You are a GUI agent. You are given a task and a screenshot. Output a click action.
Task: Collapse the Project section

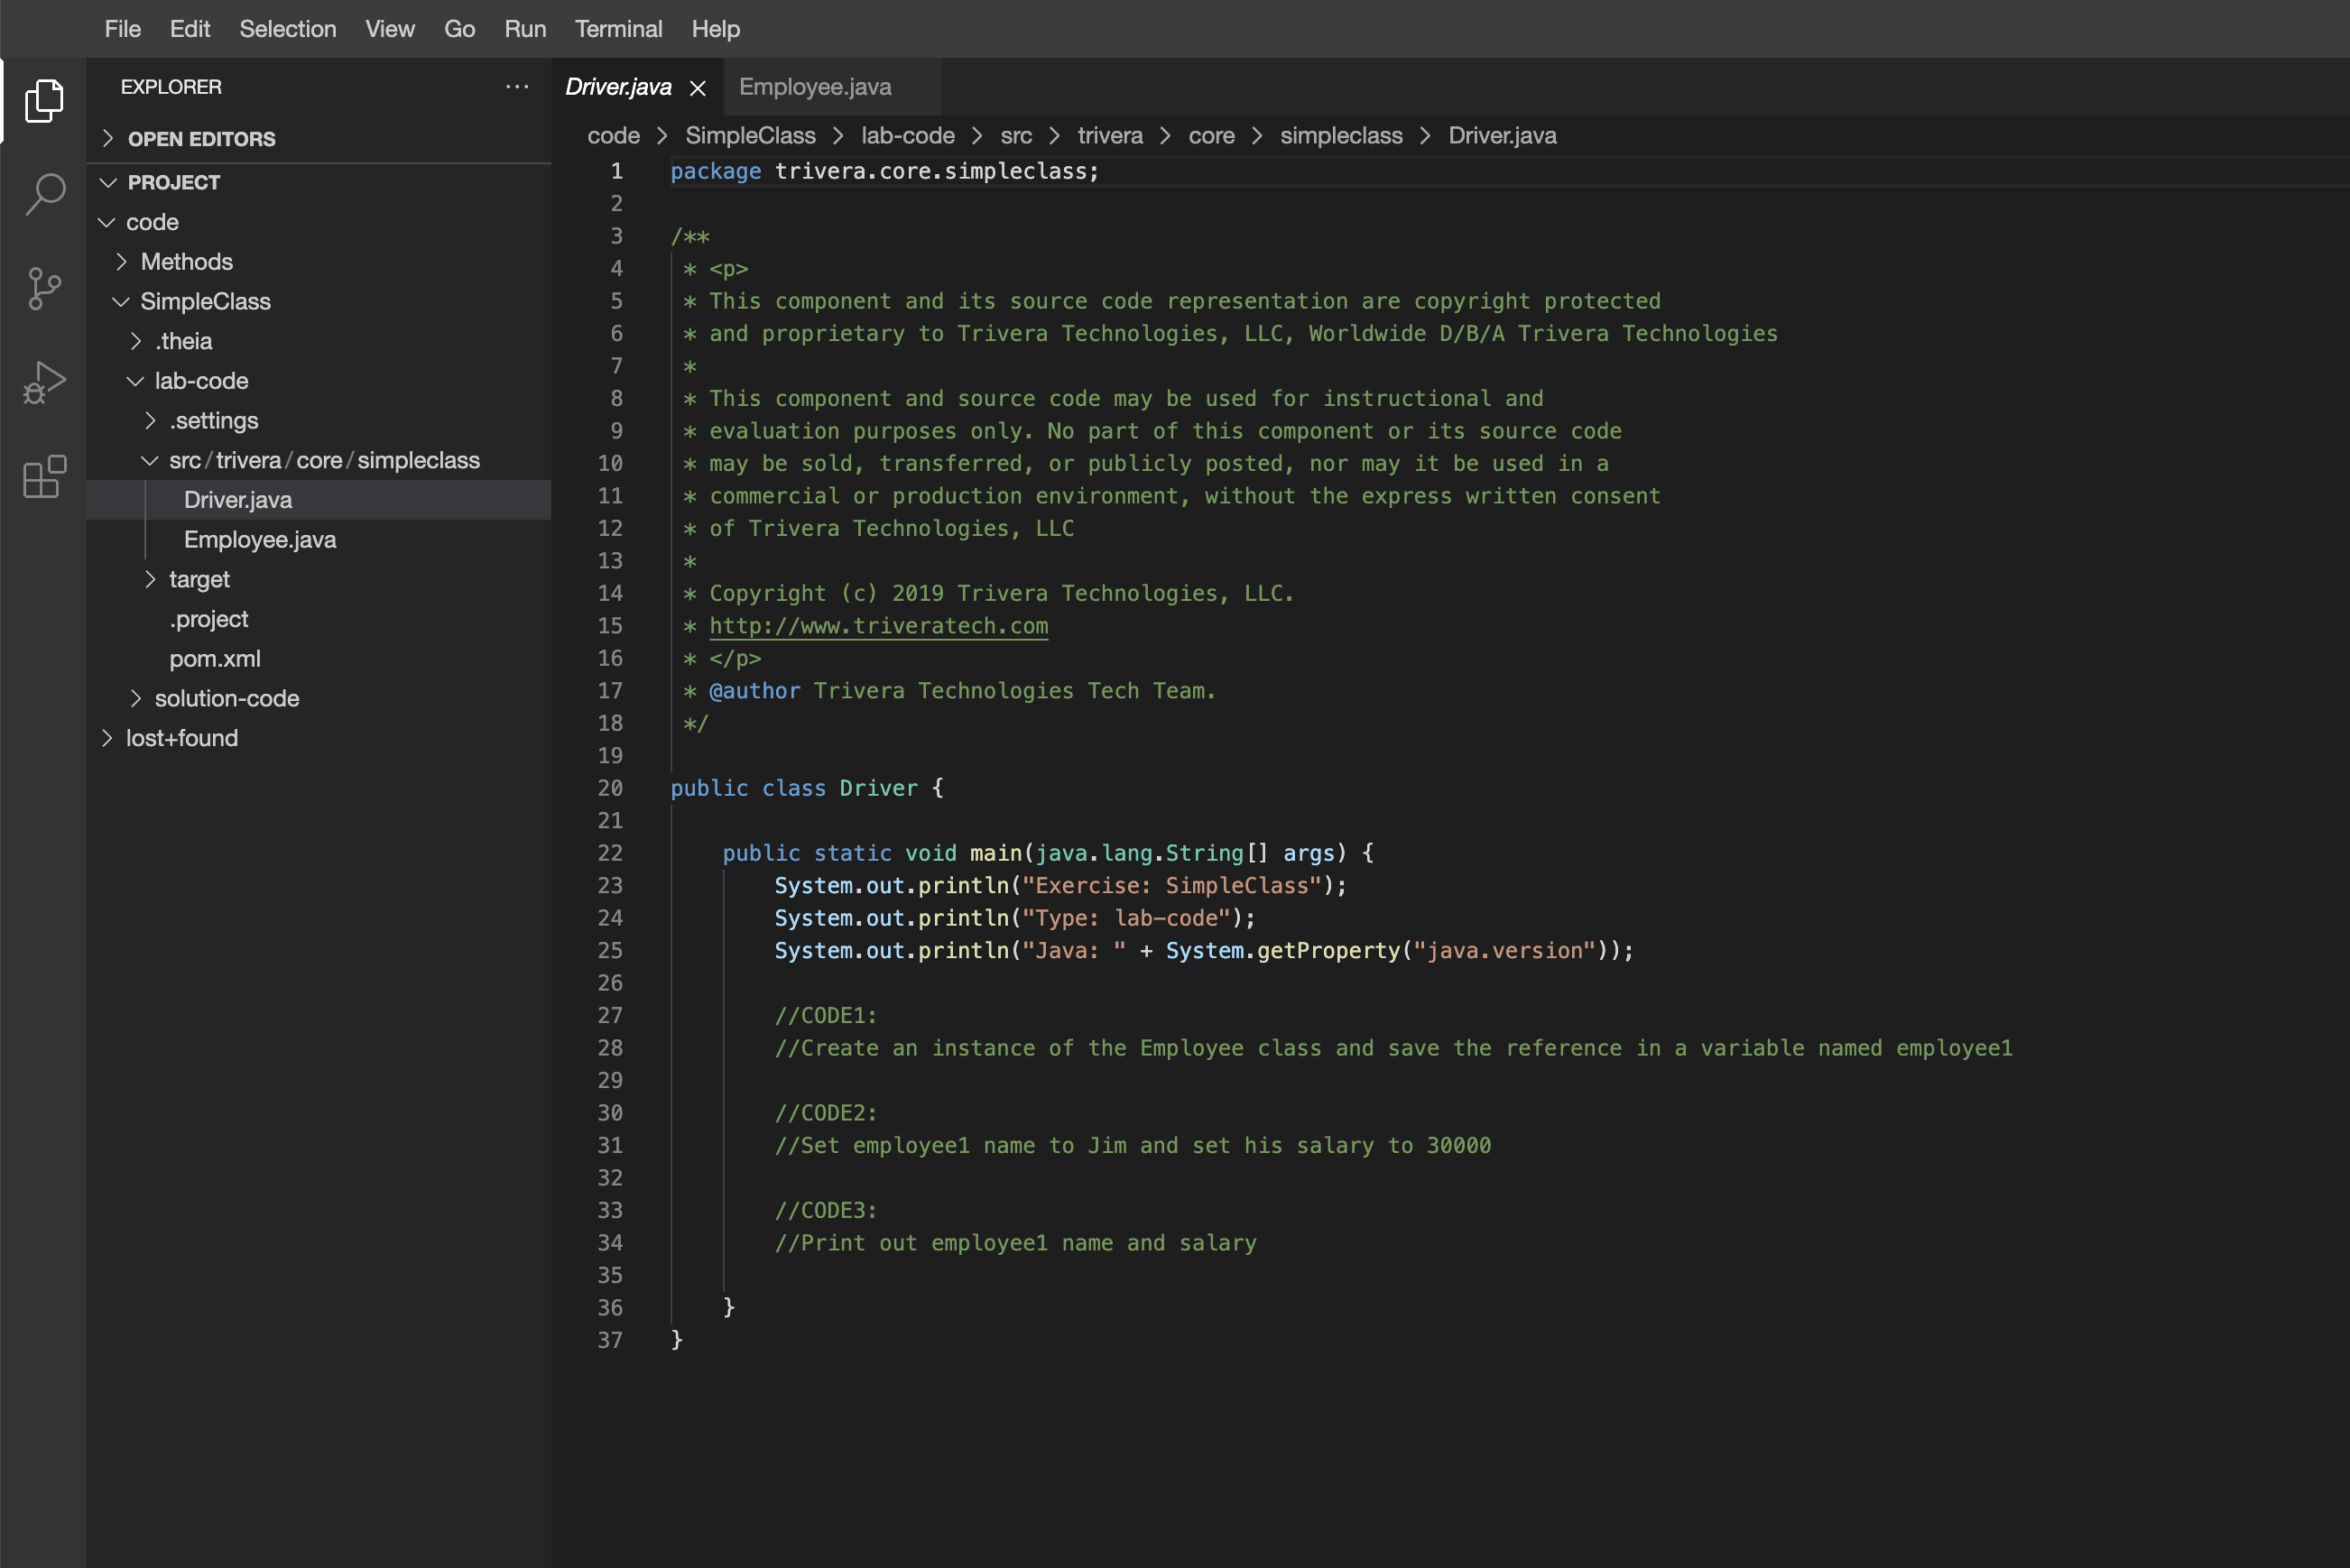coord(173,182)
